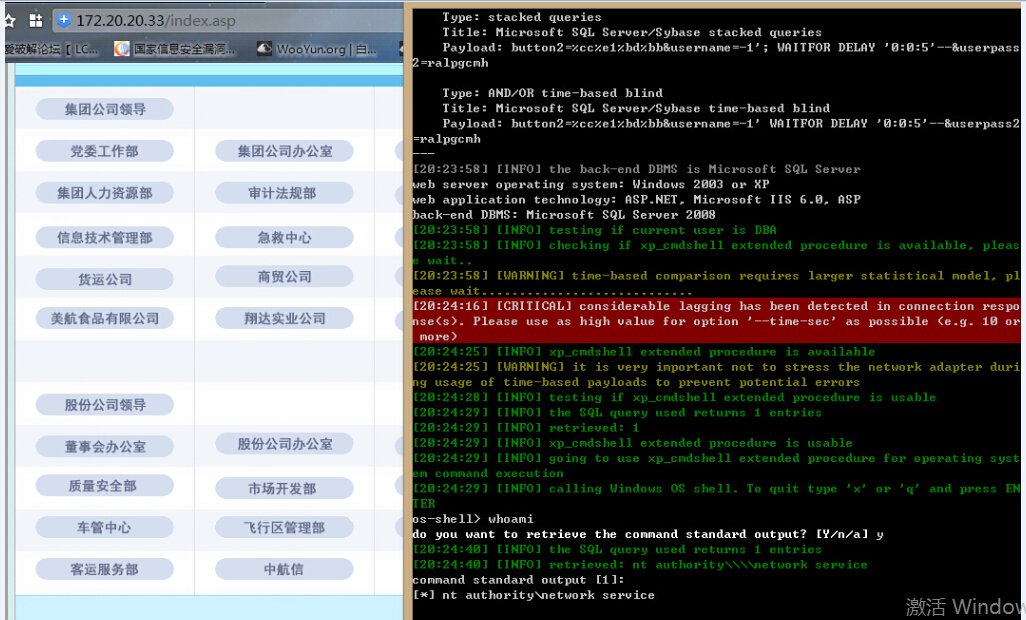Open the 翔达实业公司 button
Viewport: 1026px width, 620px height.
coord(285,319)
